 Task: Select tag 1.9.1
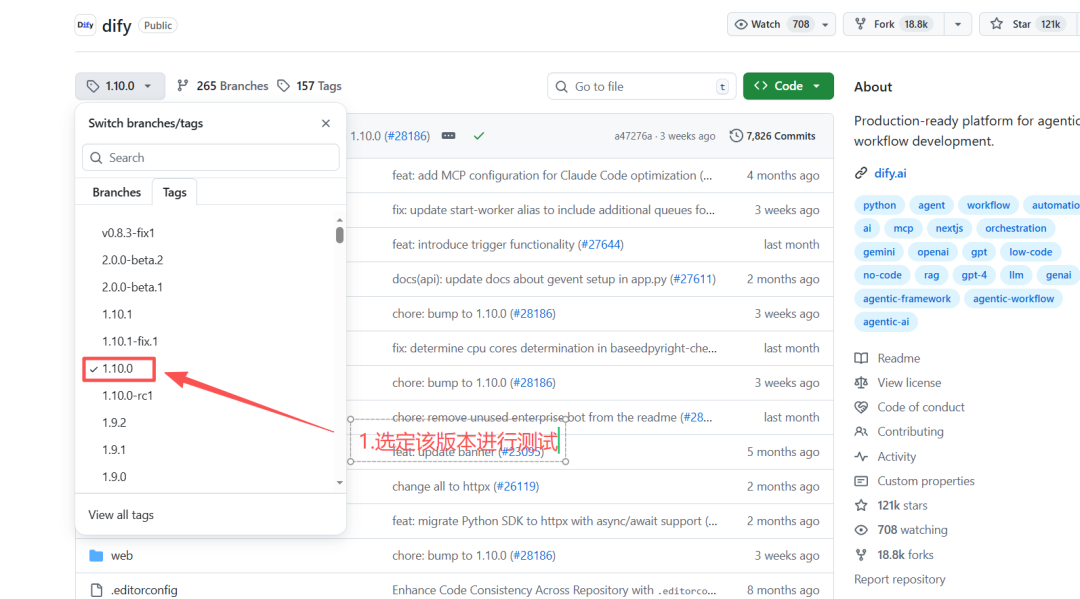[114, 450]
